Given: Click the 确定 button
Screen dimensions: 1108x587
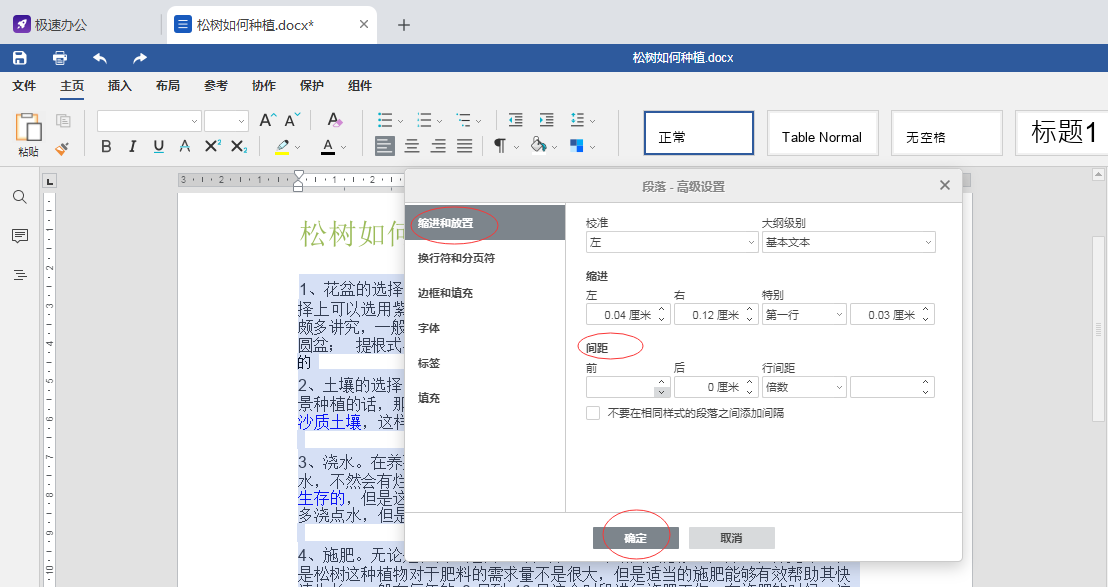Looking at the screenshot, I should click(x=635, y=538).
